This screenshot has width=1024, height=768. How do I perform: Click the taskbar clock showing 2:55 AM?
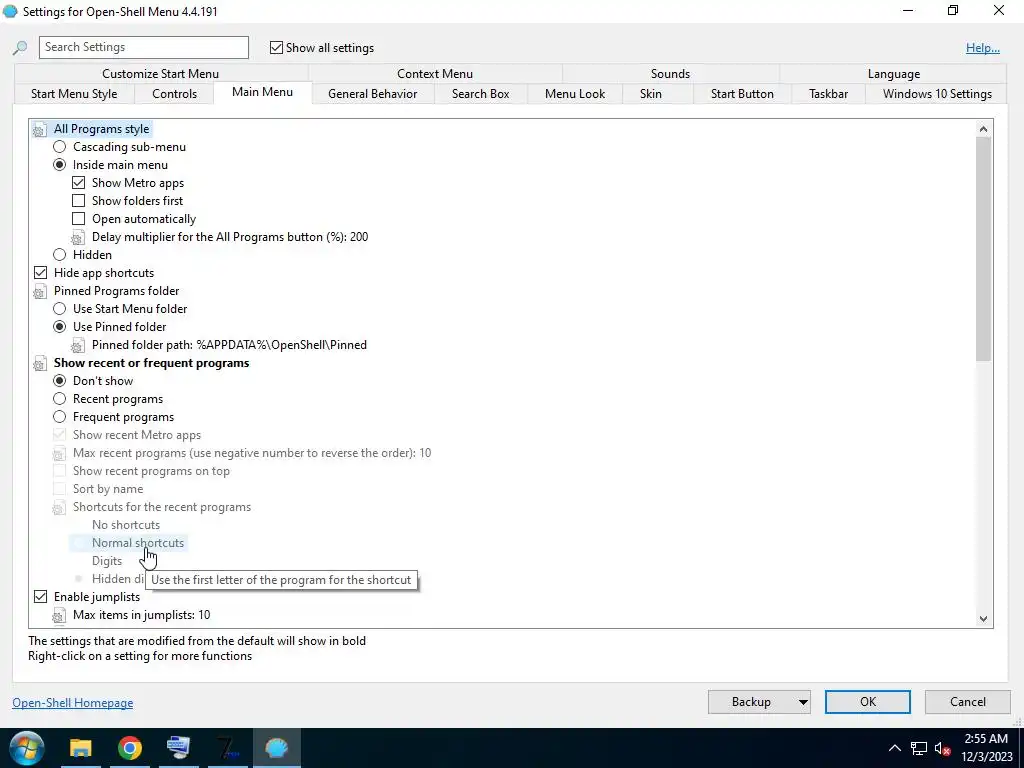tap(986, 748)
